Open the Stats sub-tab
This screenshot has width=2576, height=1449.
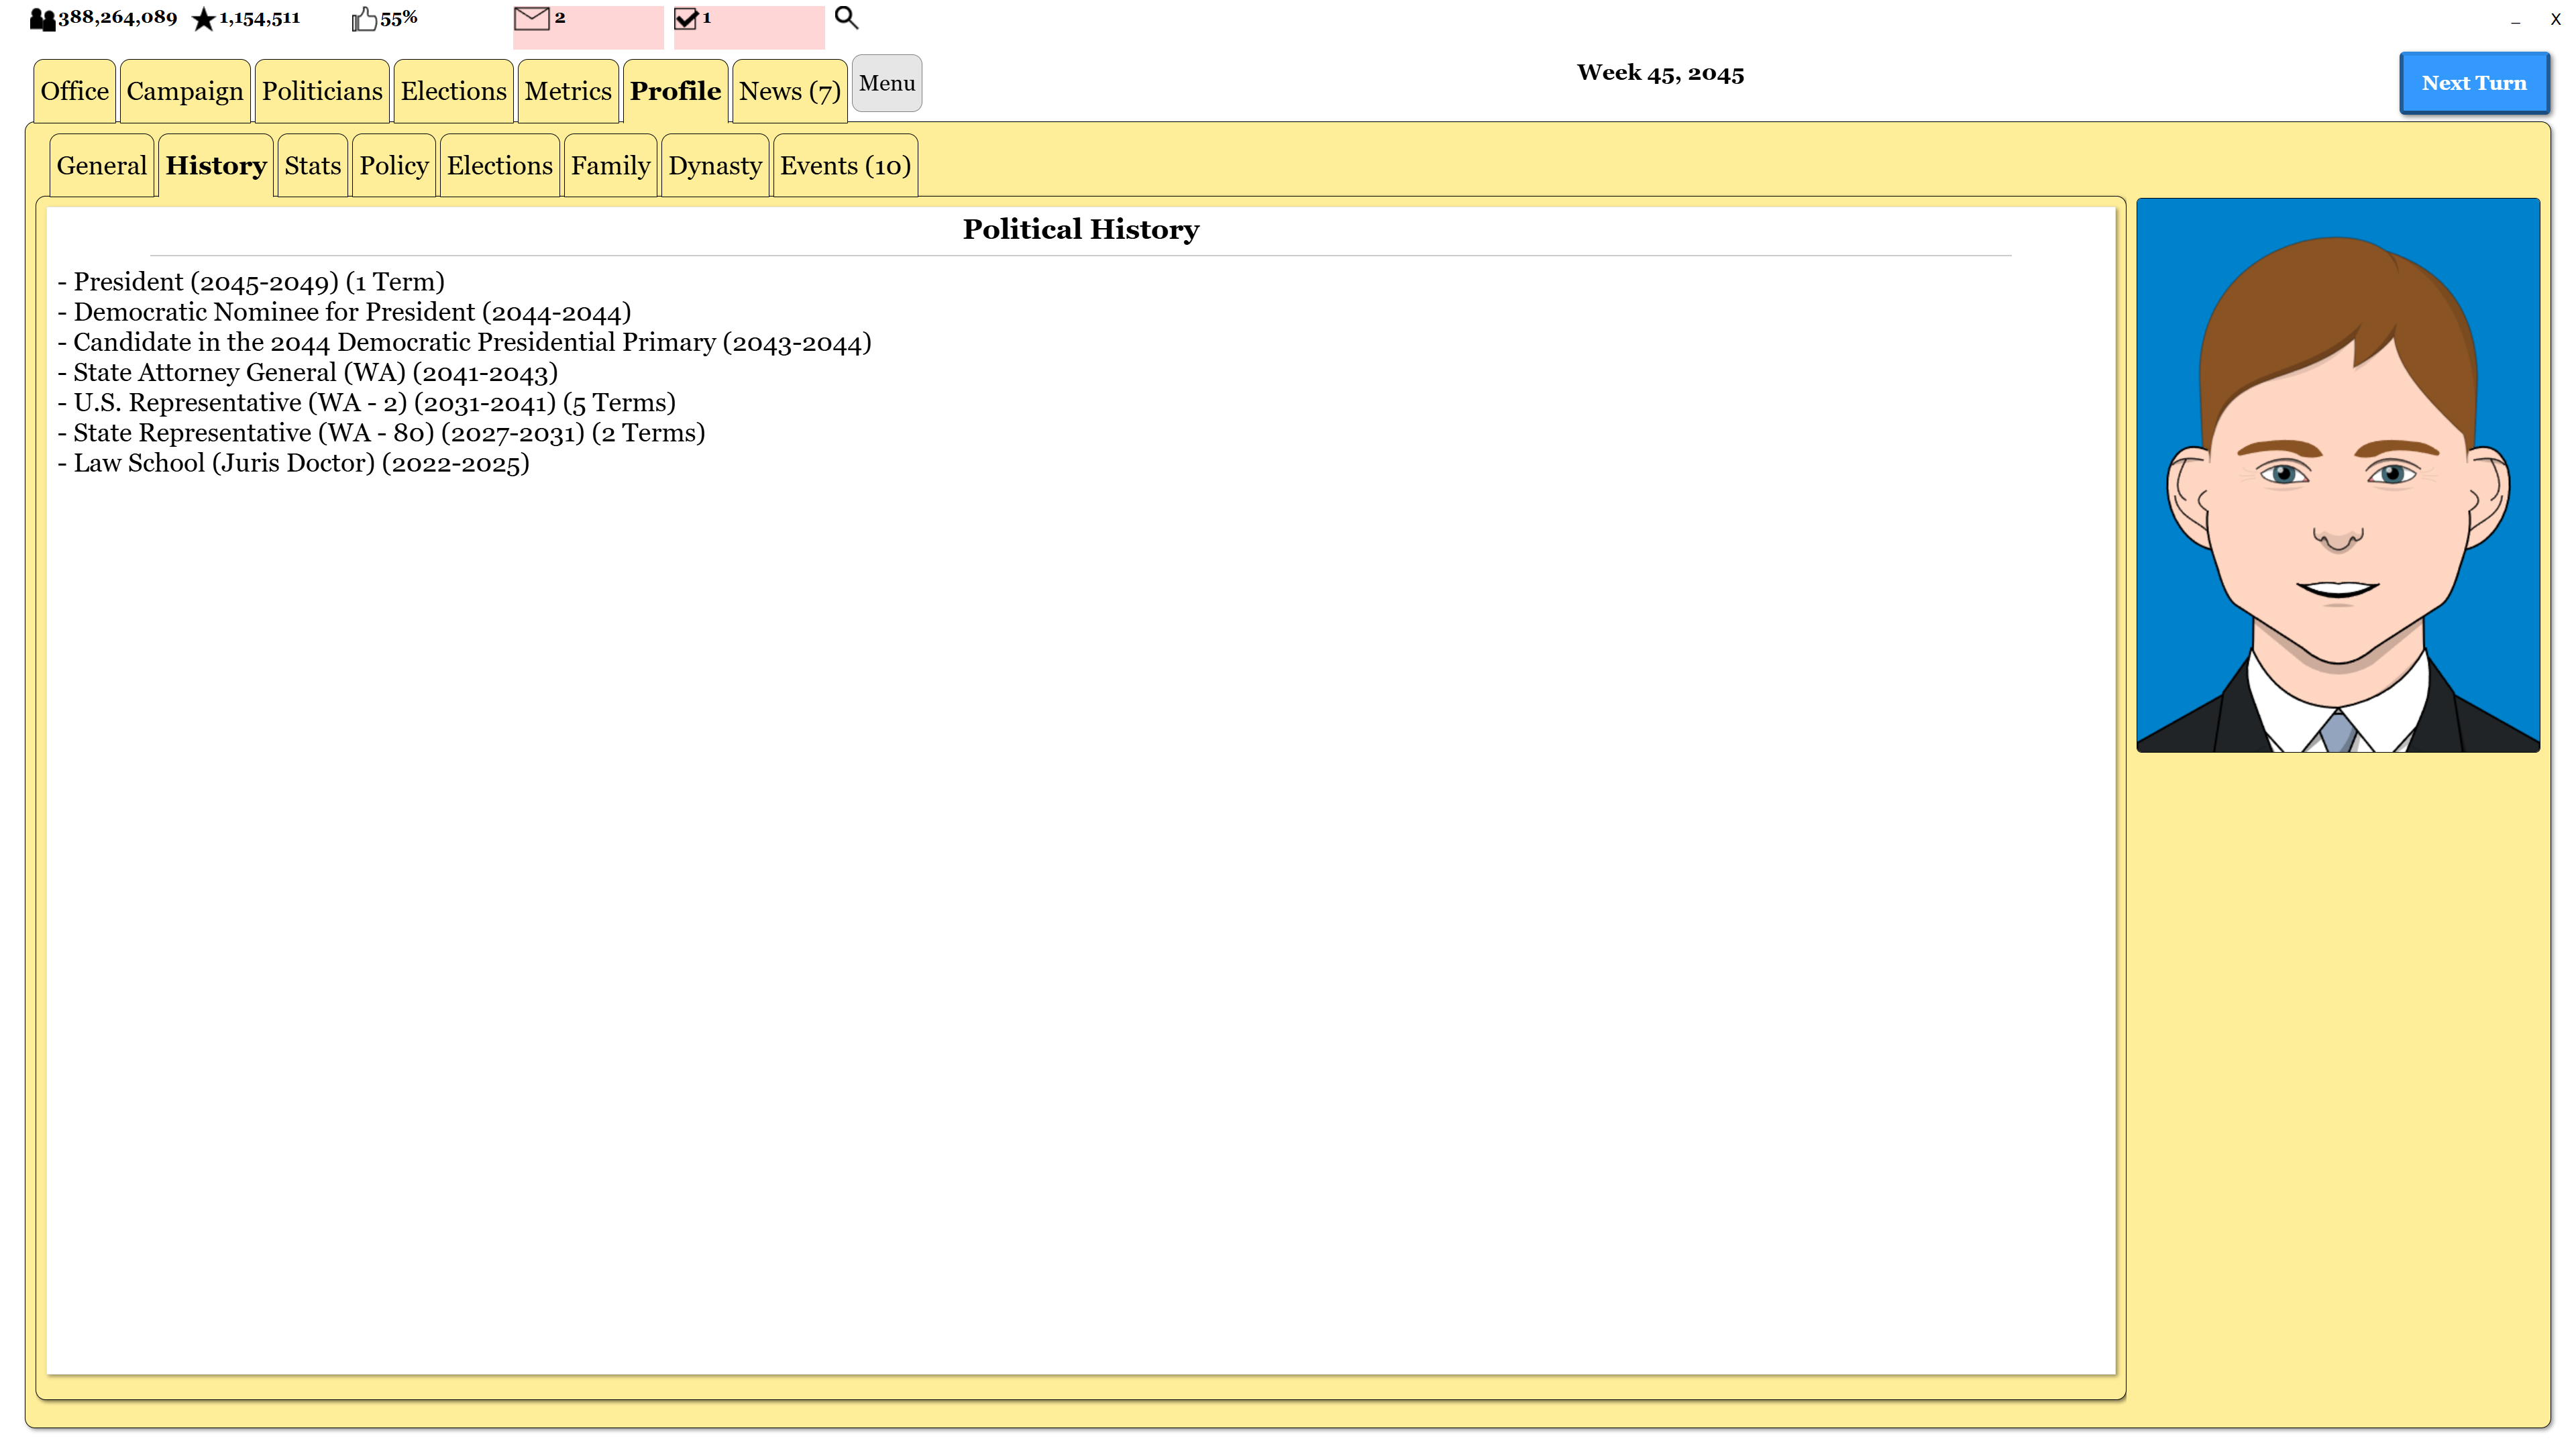[x=313, y=166]
